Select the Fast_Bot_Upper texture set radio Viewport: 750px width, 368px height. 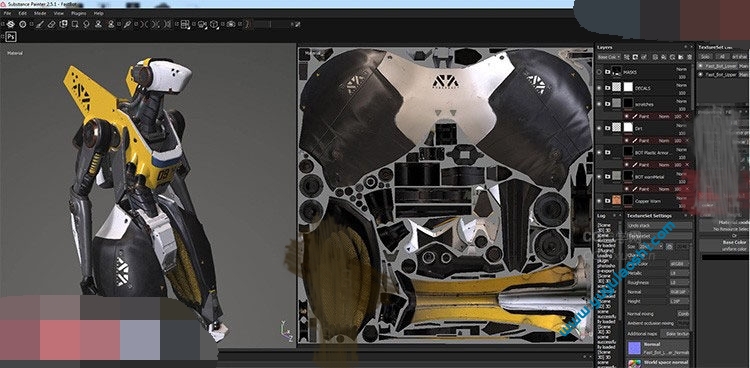pyautogui.click(x=701, y=75)
